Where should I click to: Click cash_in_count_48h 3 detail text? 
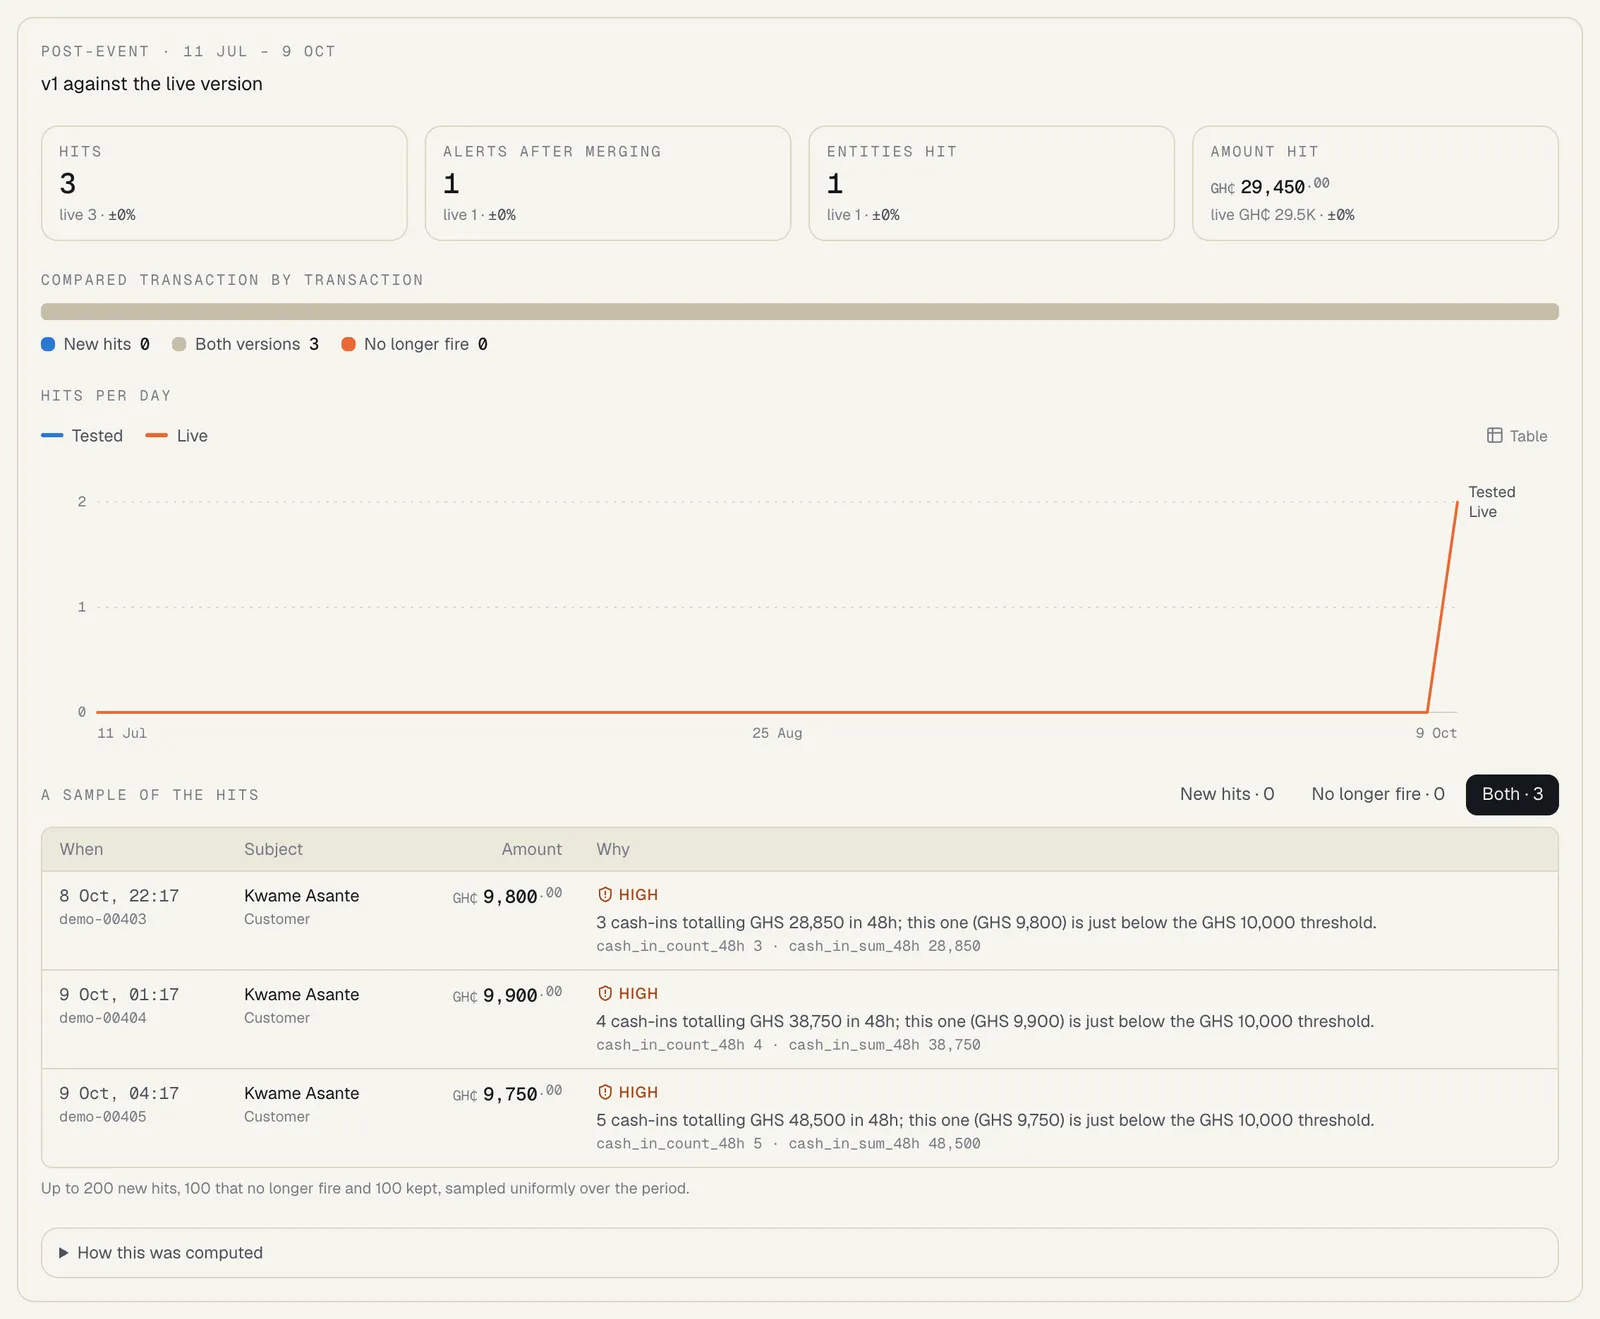679,946
